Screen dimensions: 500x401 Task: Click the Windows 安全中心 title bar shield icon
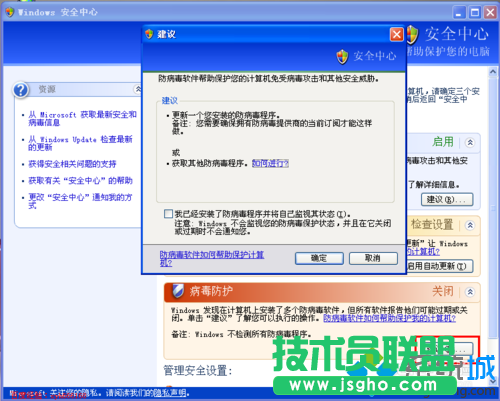pos(10,12)
